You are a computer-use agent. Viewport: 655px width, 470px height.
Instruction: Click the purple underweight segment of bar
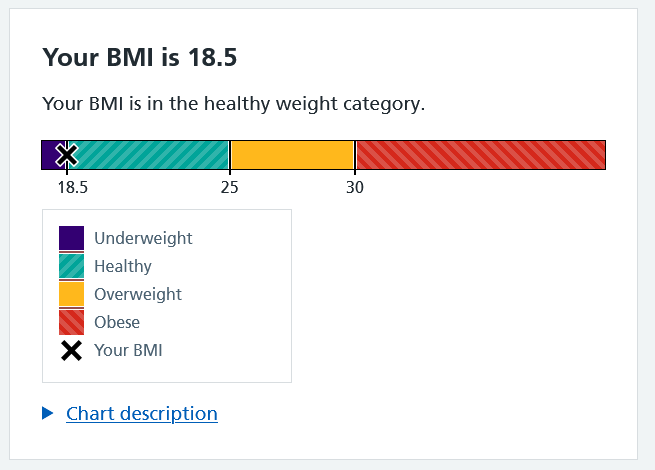tap(48, 155)
